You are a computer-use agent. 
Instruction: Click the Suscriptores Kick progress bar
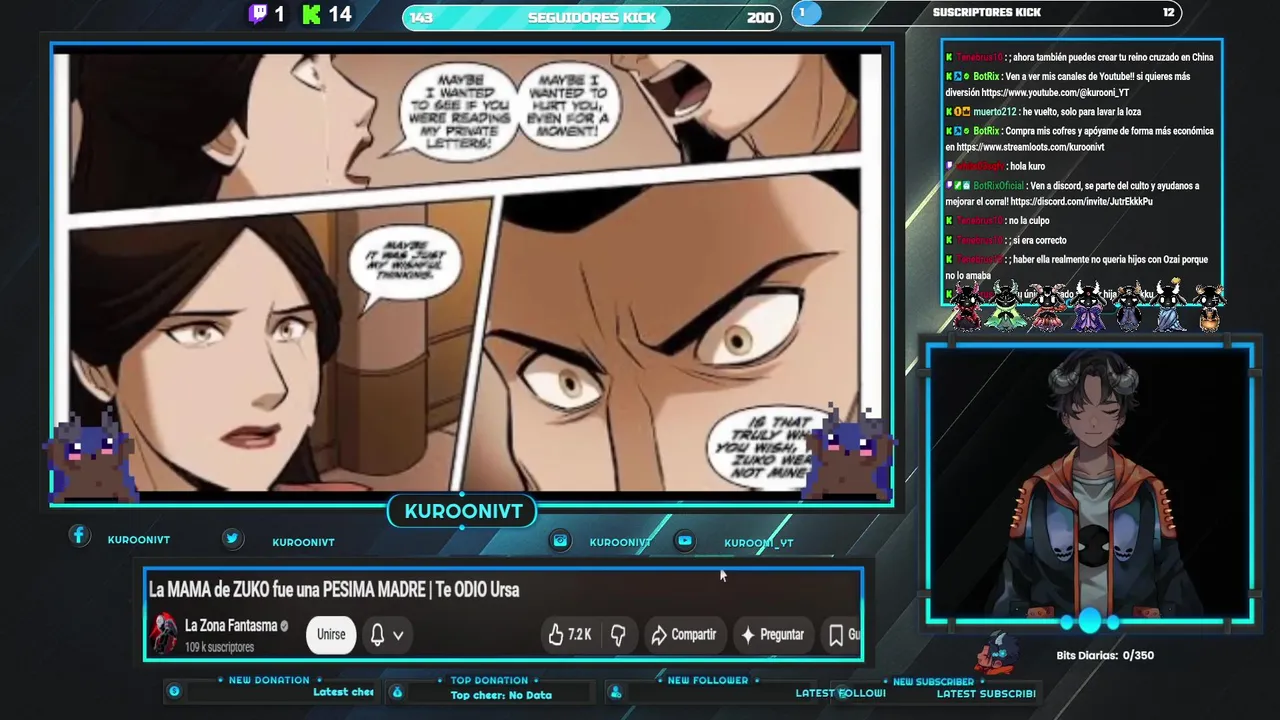[x=987, y=13]
